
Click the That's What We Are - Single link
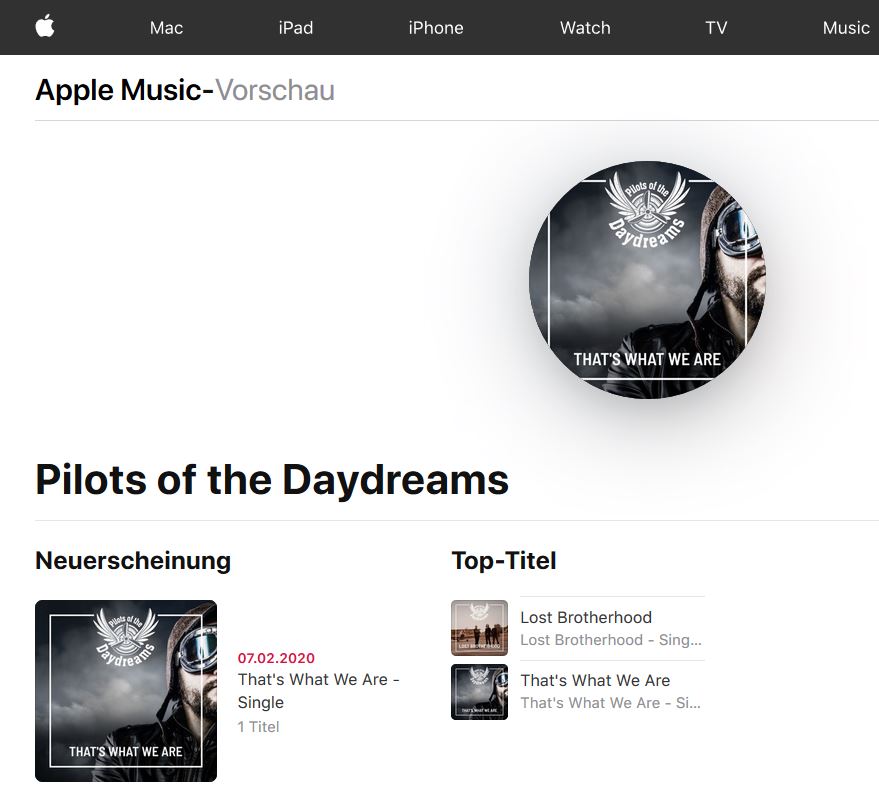pyautogui.click(x=318, y=691)
